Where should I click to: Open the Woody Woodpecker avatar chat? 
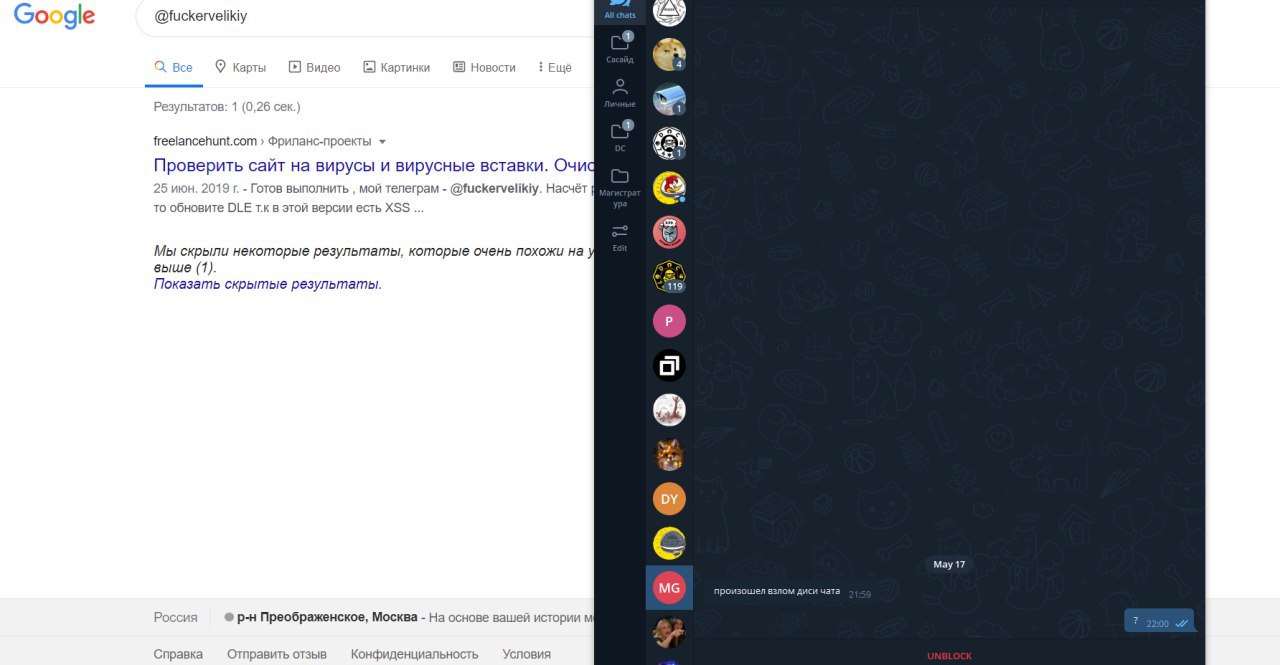coord(669,188)
